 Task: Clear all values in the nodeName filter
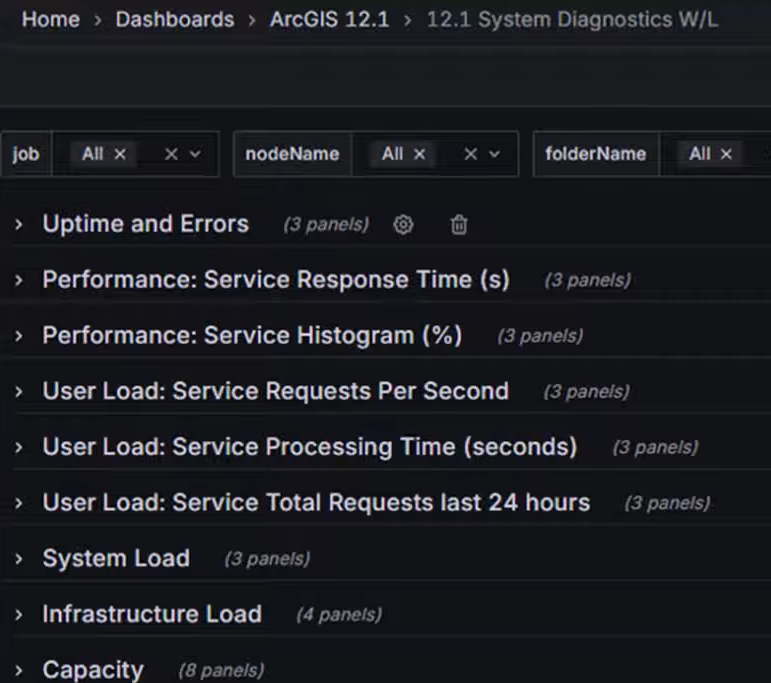tap(471, 154)
